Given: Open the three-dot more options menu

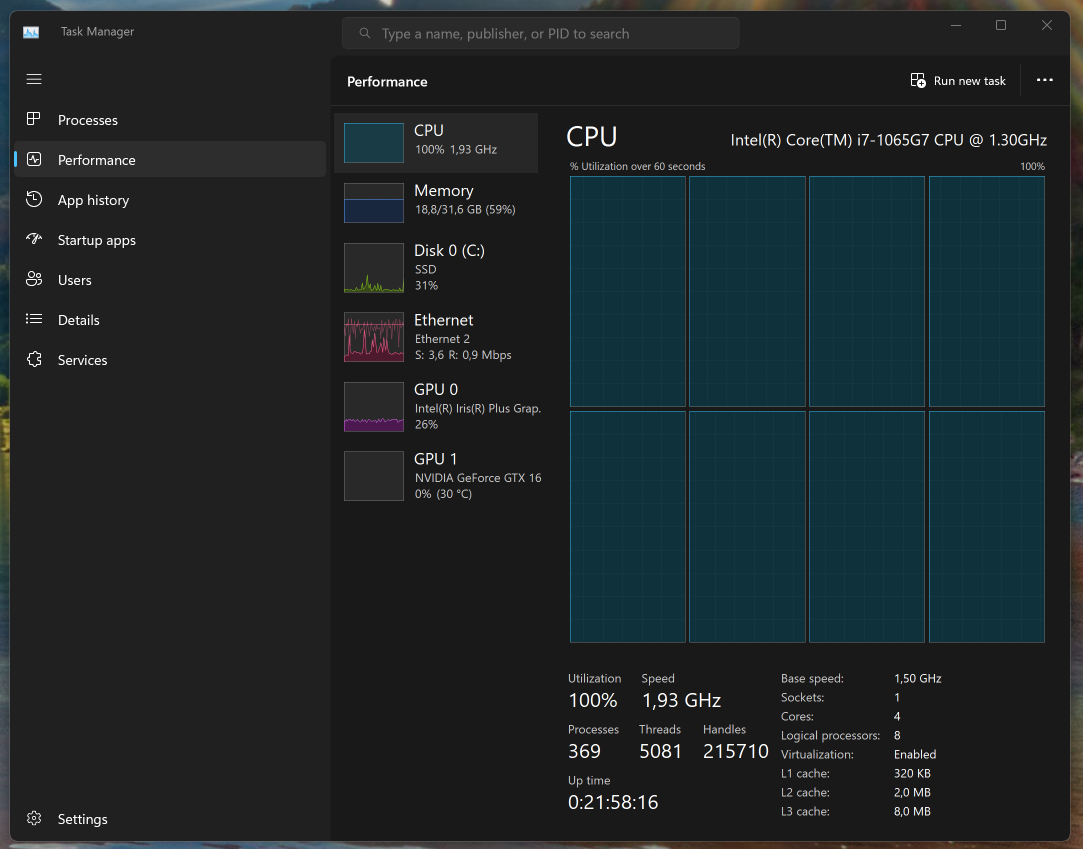Looking at the screenshot, I should coord(1044,81).
